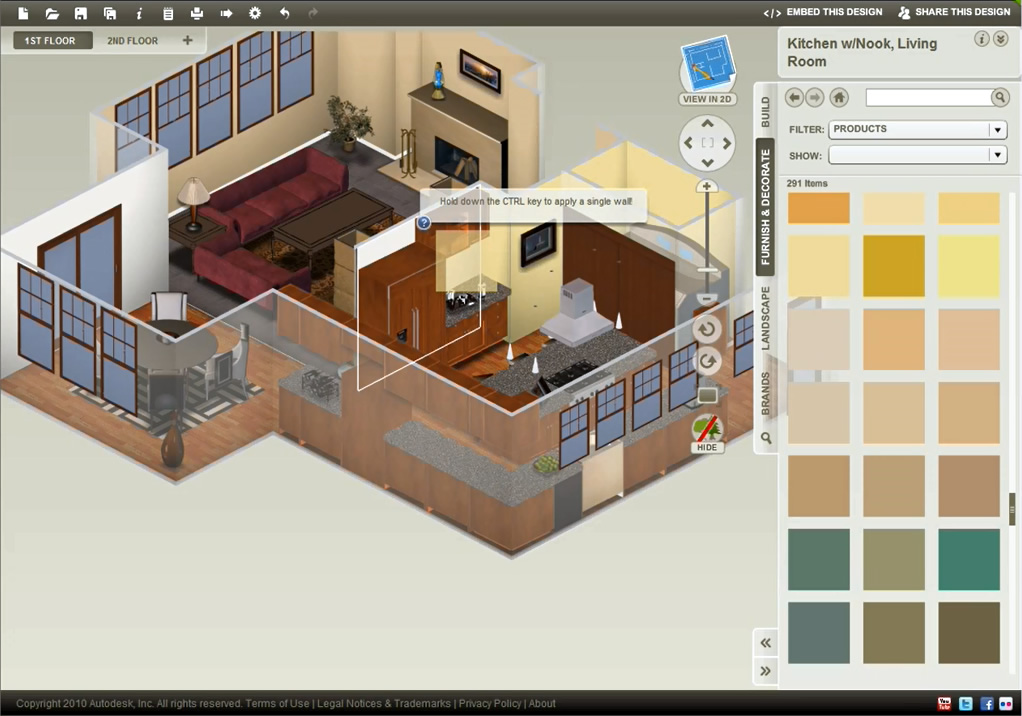Click the search magnifier beside catalog search box

1000,98
